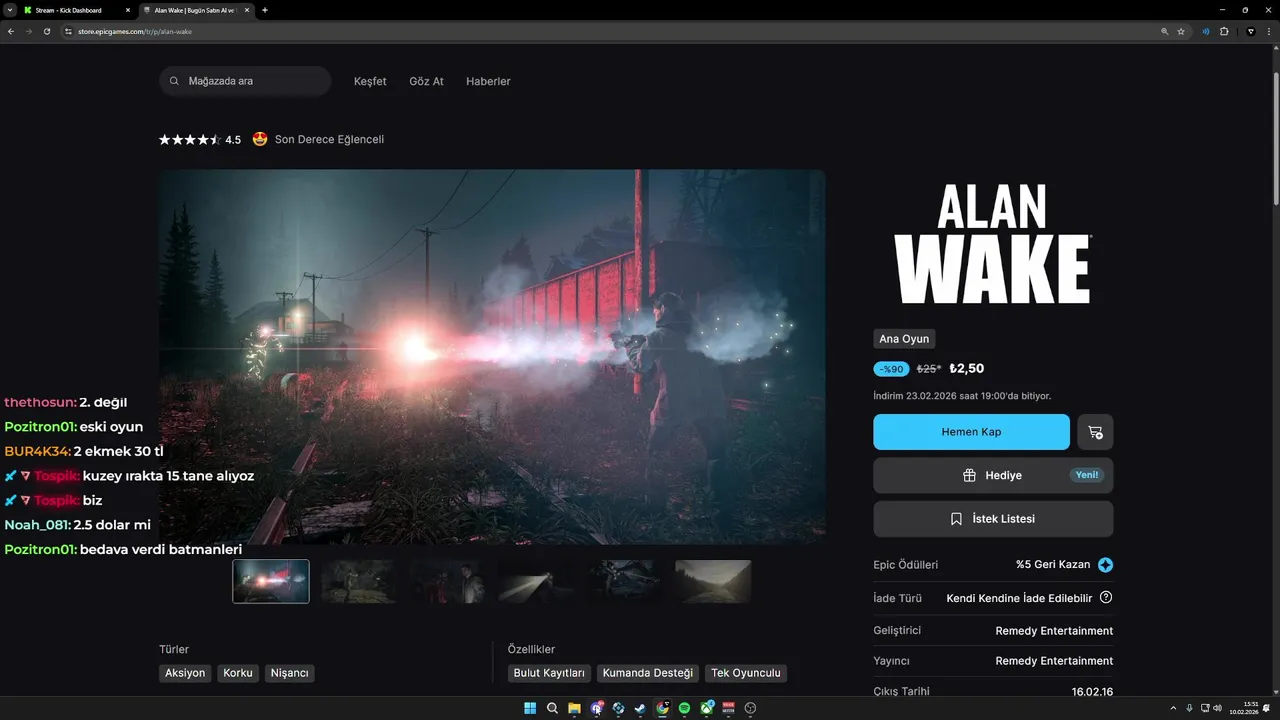The width and height of the screenshot is (1280, 720).
Task: Open Spotify from taskbar
Action: [x=684, y=708]
